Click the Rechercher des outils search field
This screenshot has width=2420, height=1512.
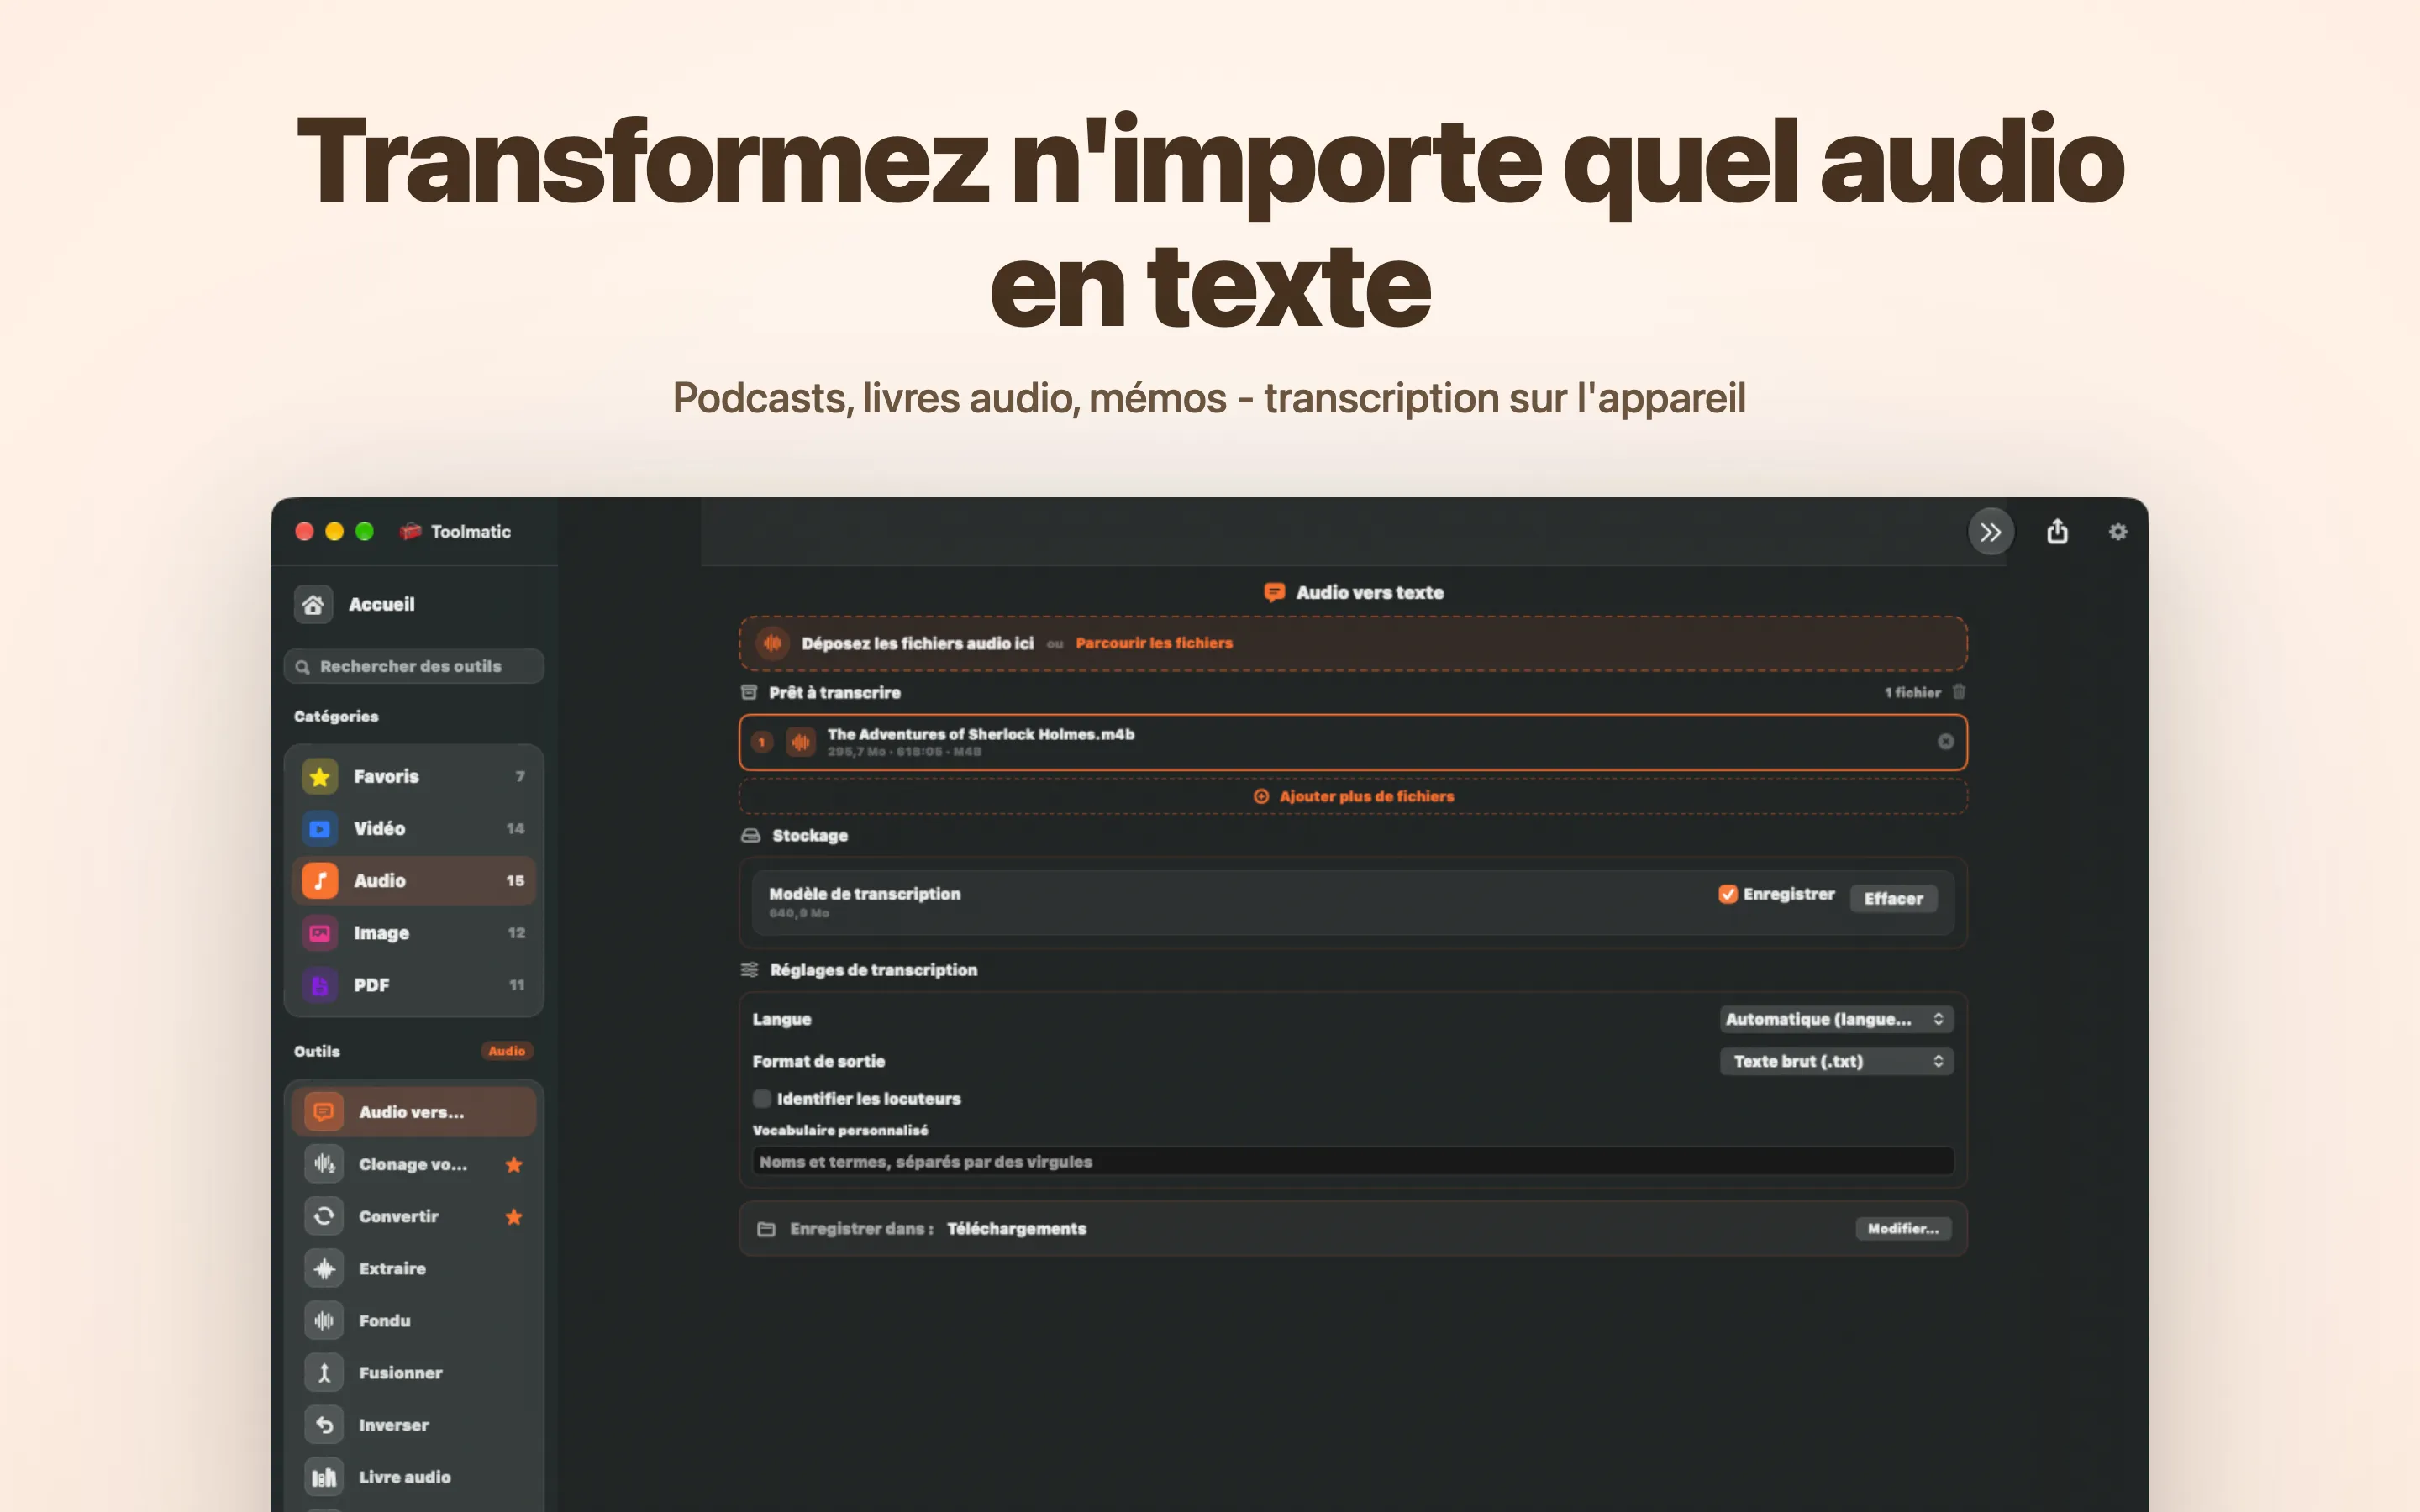(x=414, y=666)
